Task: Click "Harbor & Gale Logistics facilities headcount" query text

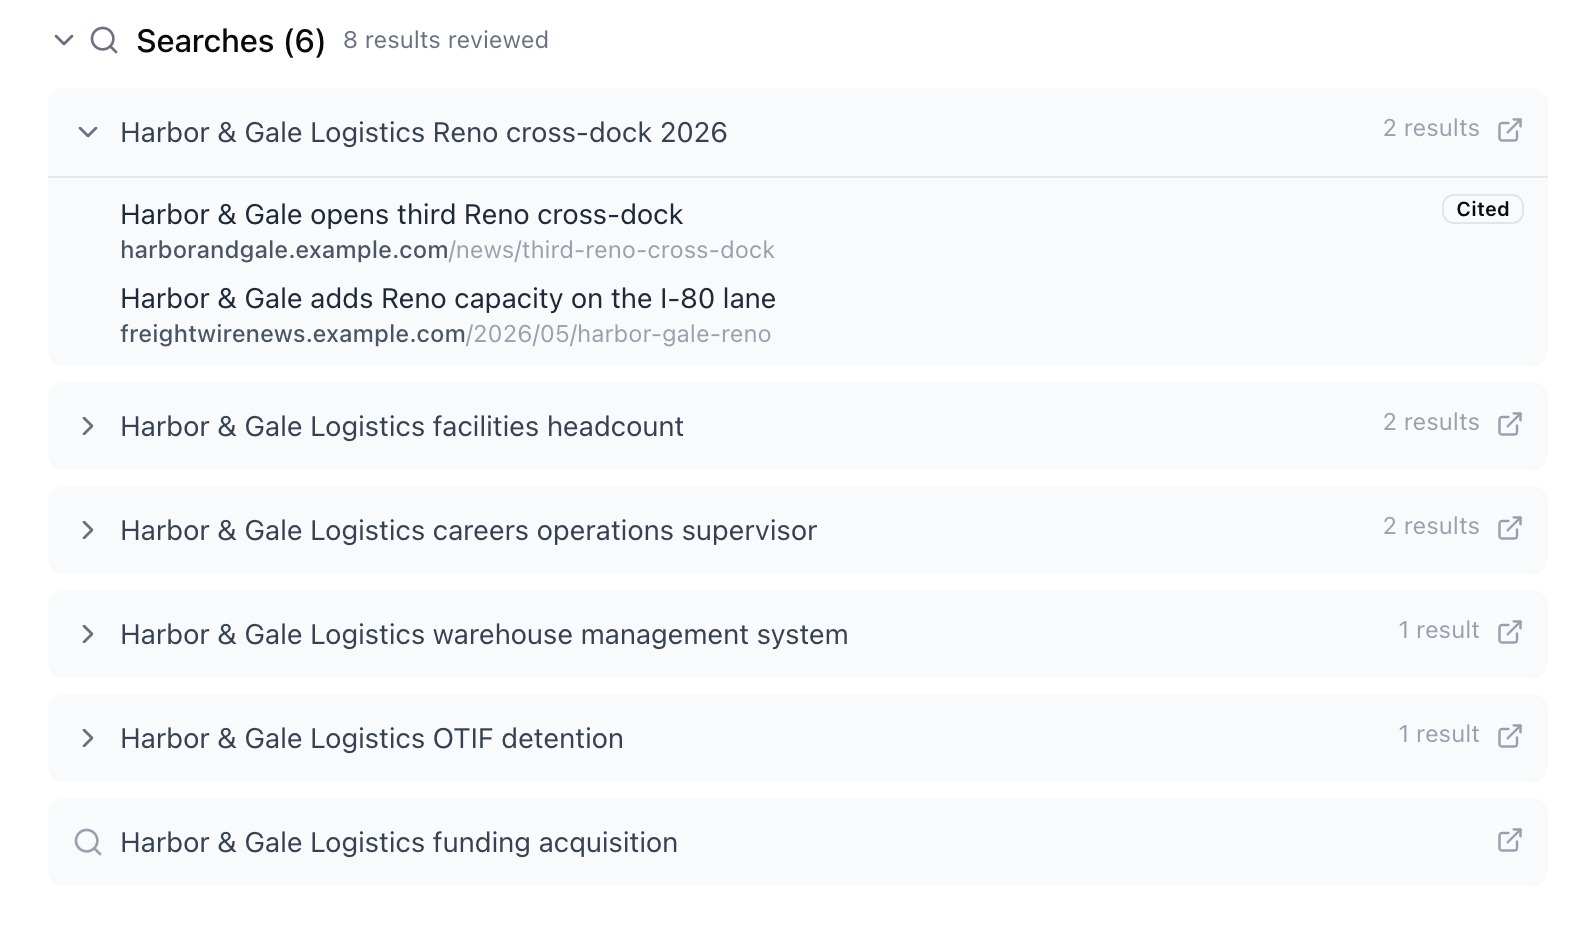Action: point(402,427)
